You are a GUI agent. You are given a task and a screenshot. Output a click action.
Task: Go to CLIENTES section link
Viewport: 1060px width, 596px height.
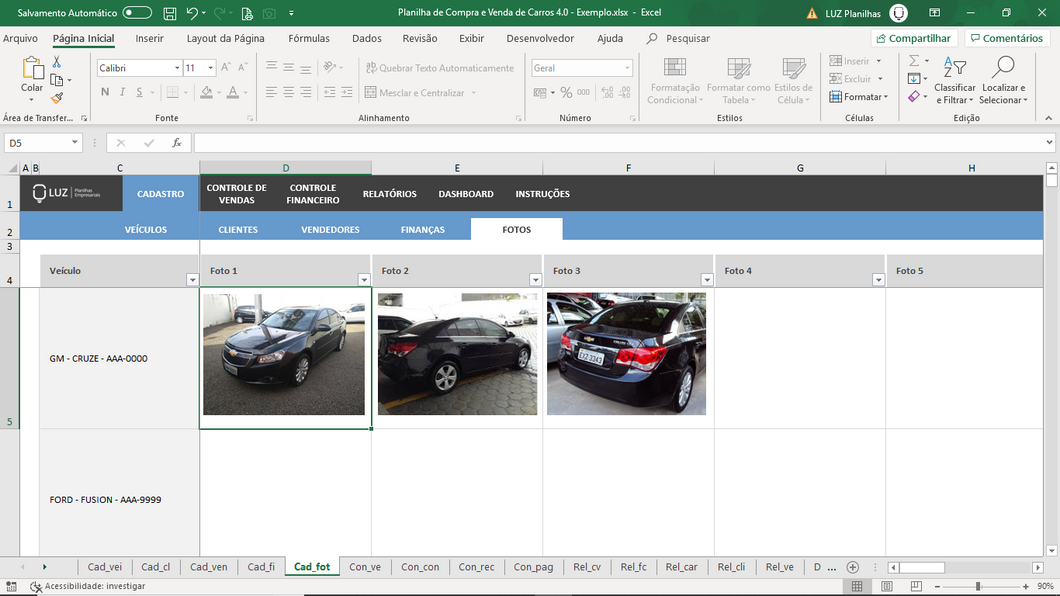(x=238, y=230)
